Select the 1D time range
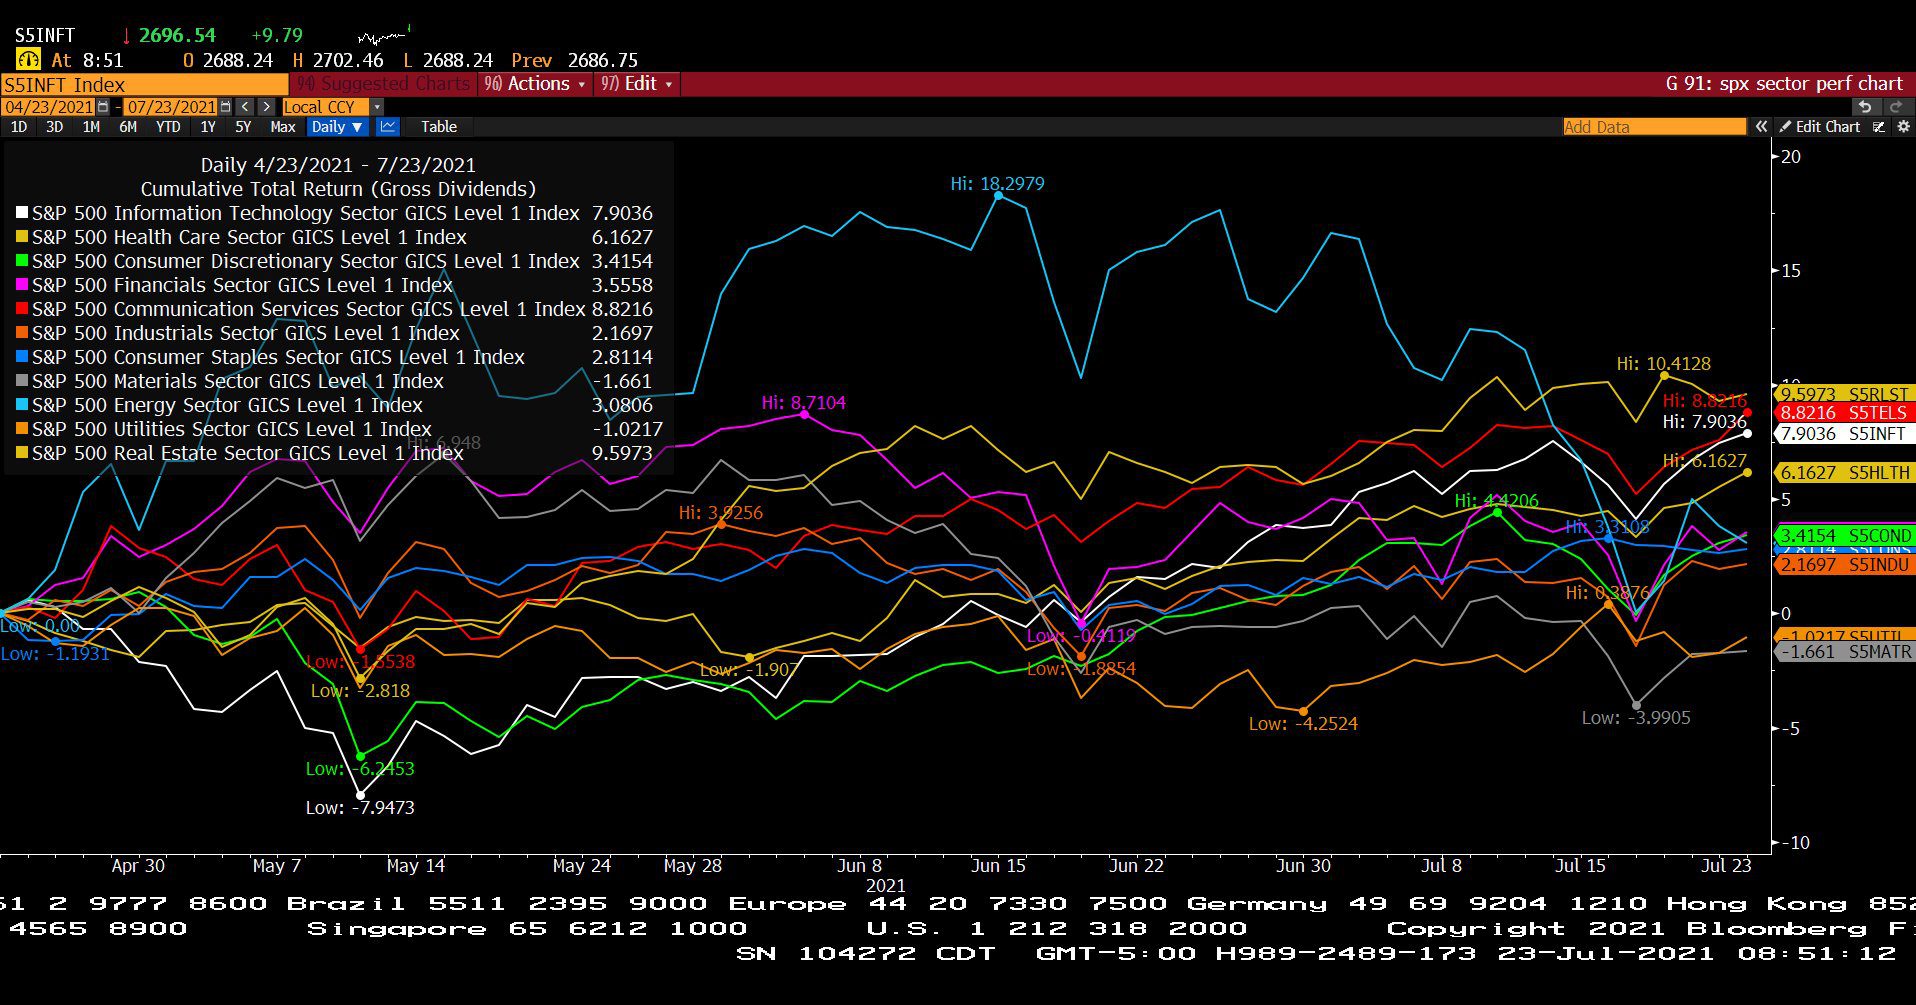The width and height of the screenshot is (1916, 1005). [19, 127]
